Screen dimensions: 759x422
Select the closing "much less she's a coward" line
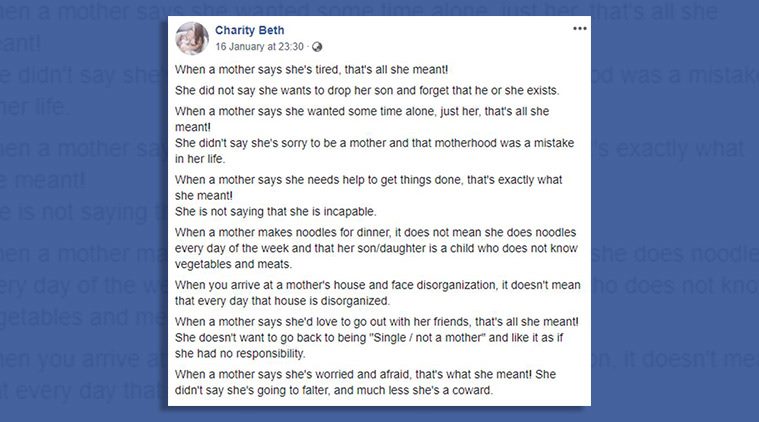click(x=334, y=391)
